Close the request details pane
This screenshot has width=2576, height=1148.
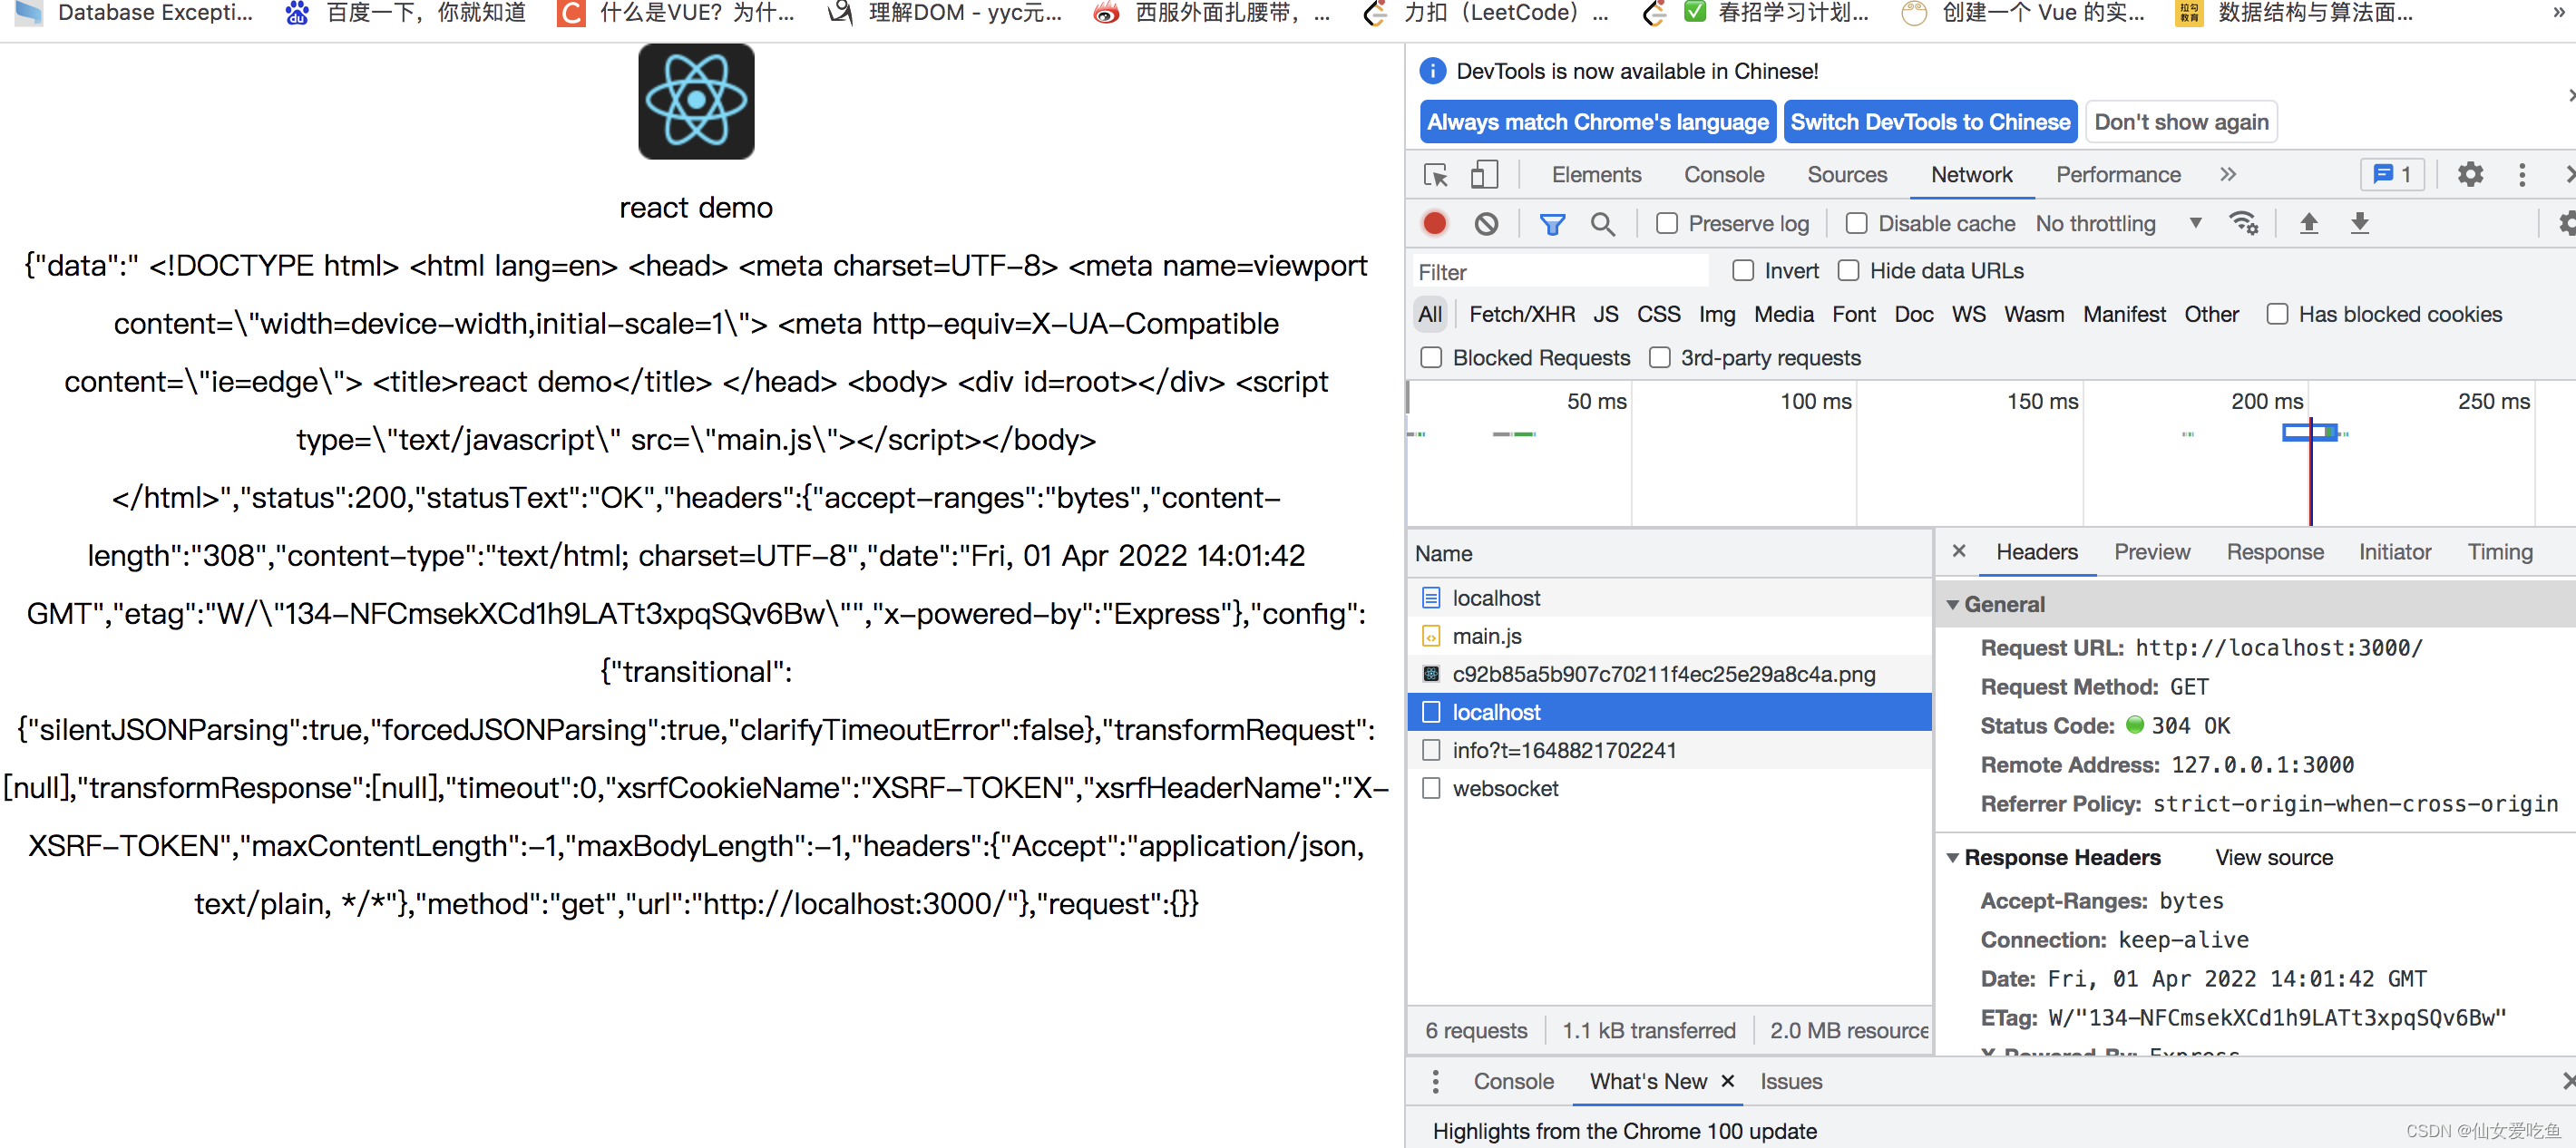pyautogui.click(x=1959, y=551)
